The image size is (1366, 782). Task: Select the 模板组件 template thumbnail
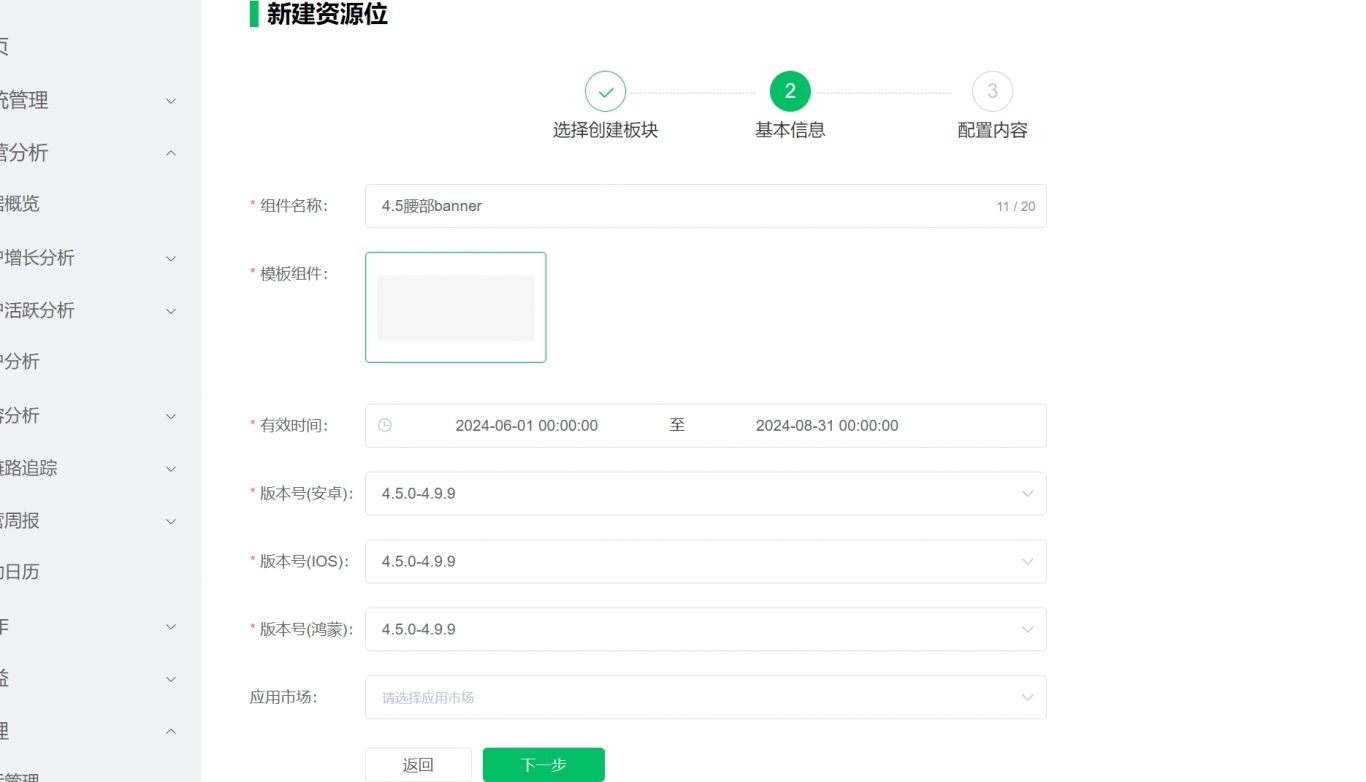455,307
